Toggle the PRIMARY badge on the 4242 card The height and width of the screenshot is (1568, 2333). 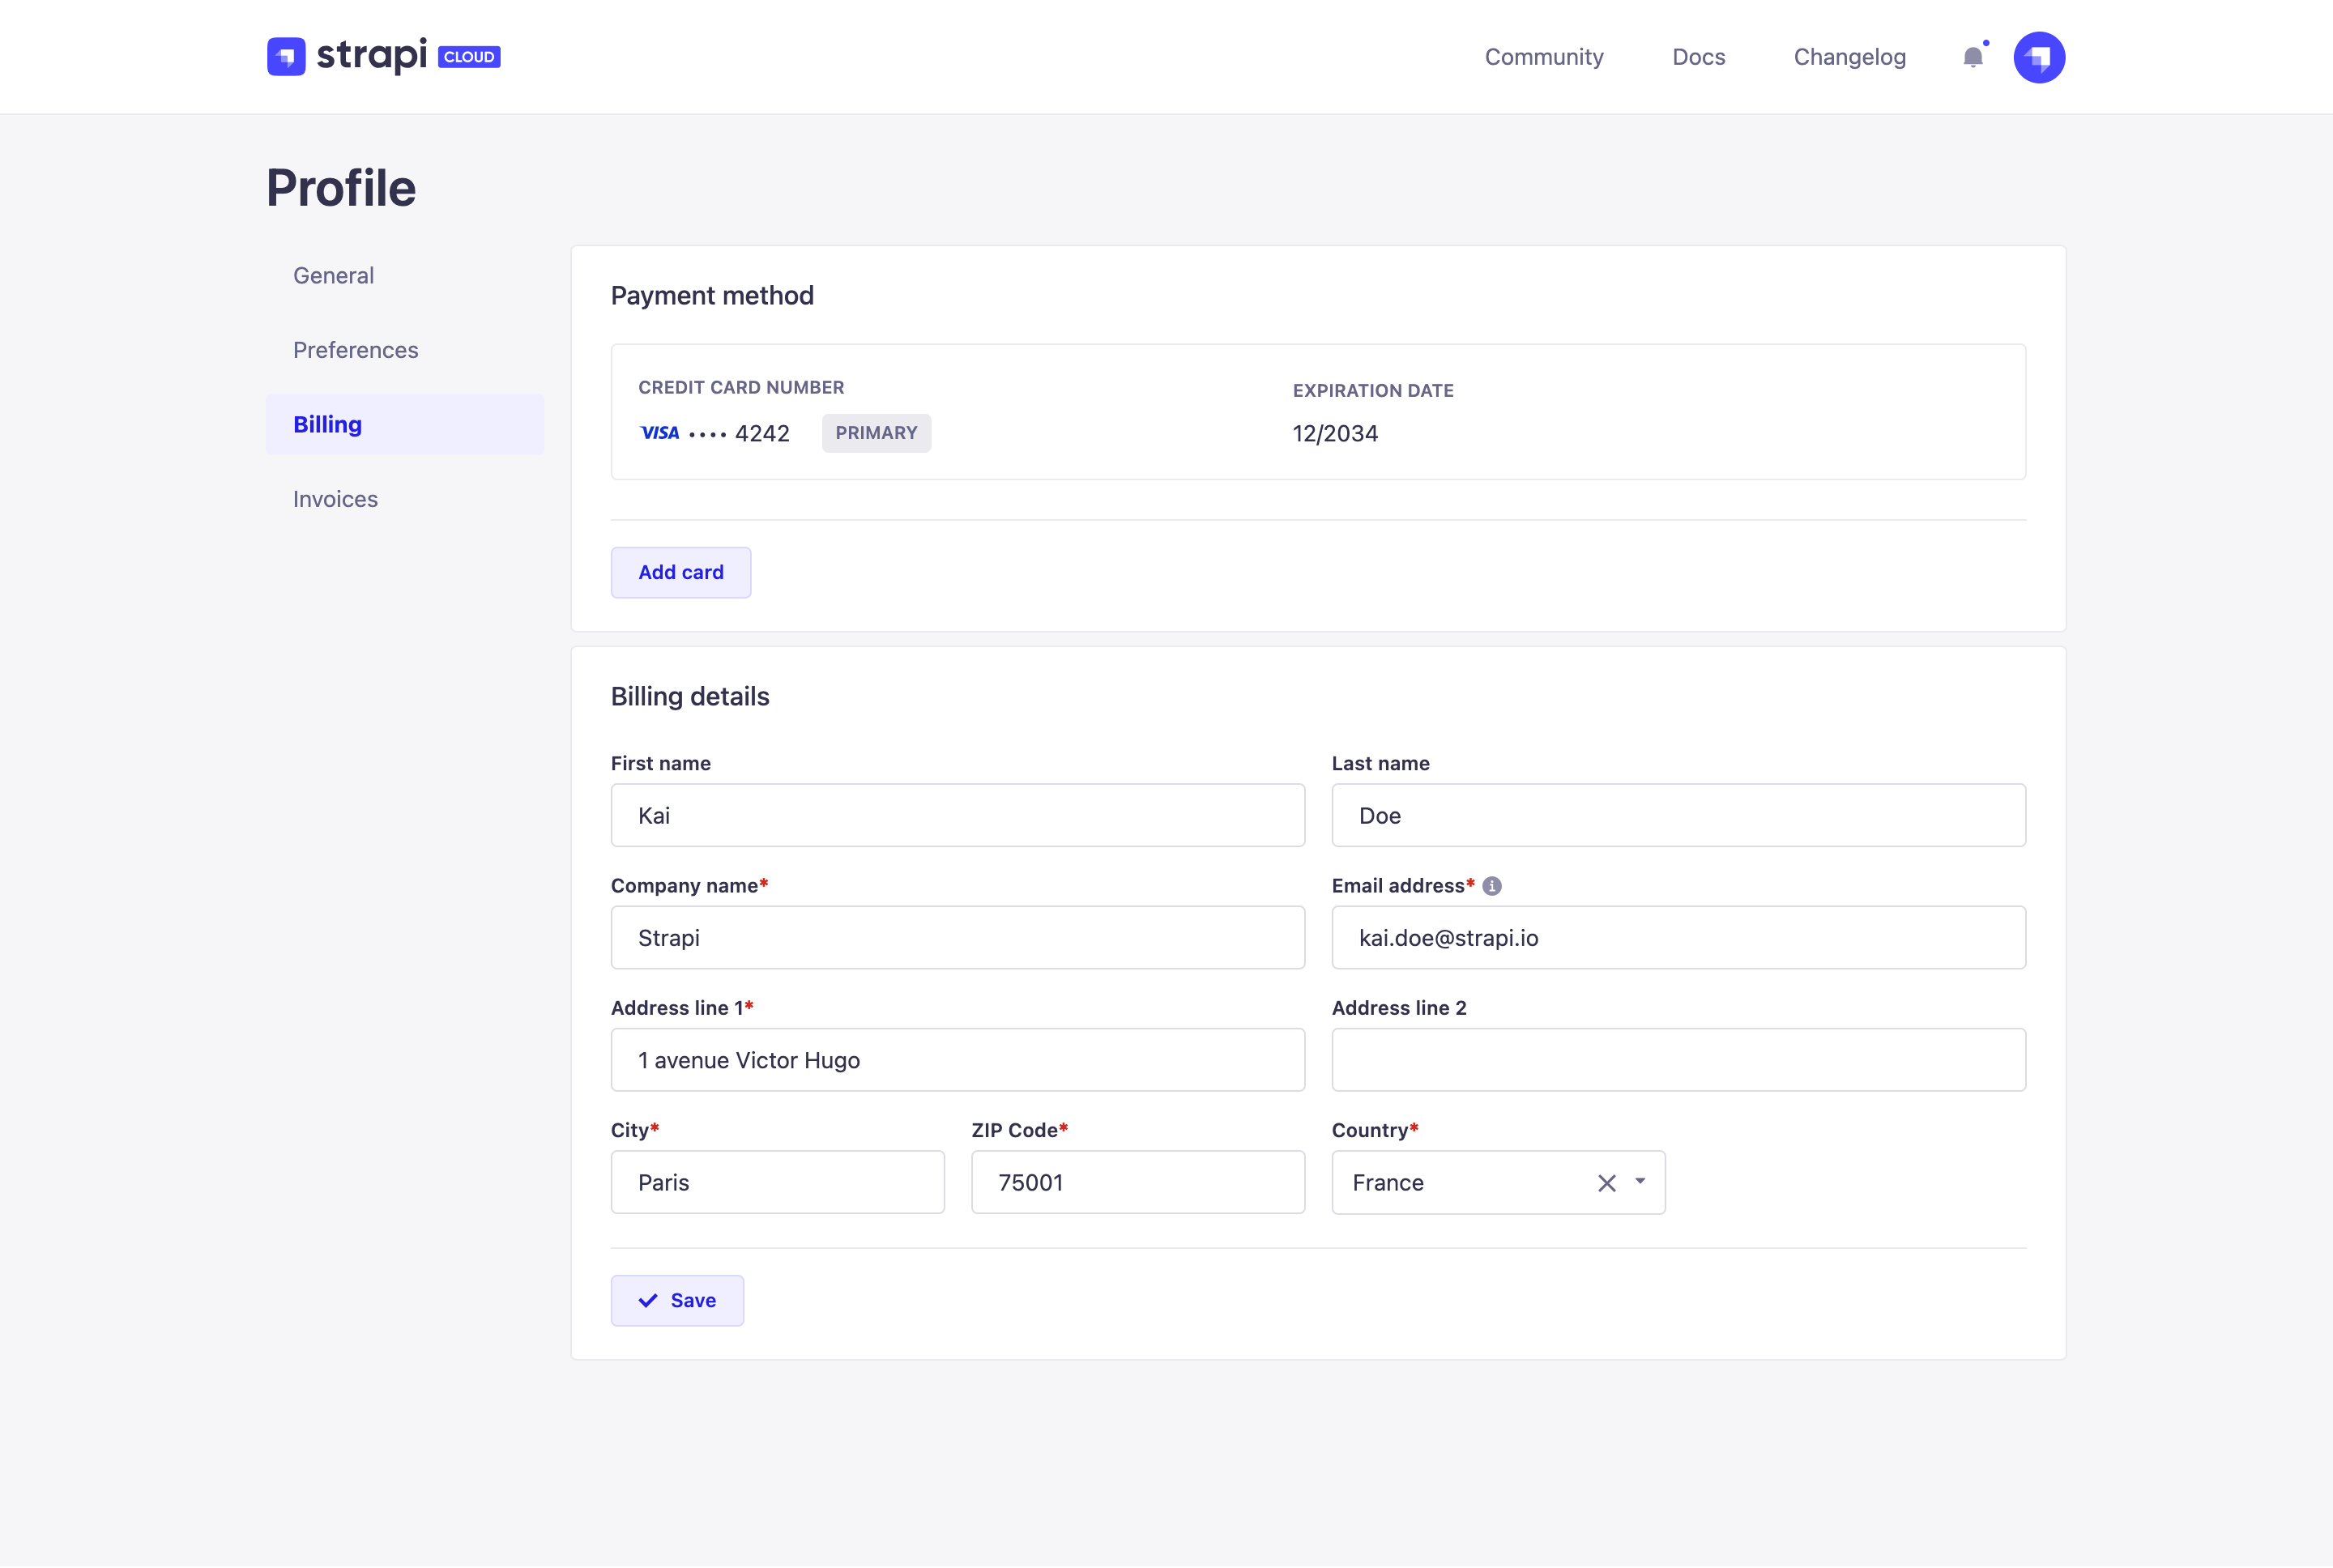click(876, 433)
